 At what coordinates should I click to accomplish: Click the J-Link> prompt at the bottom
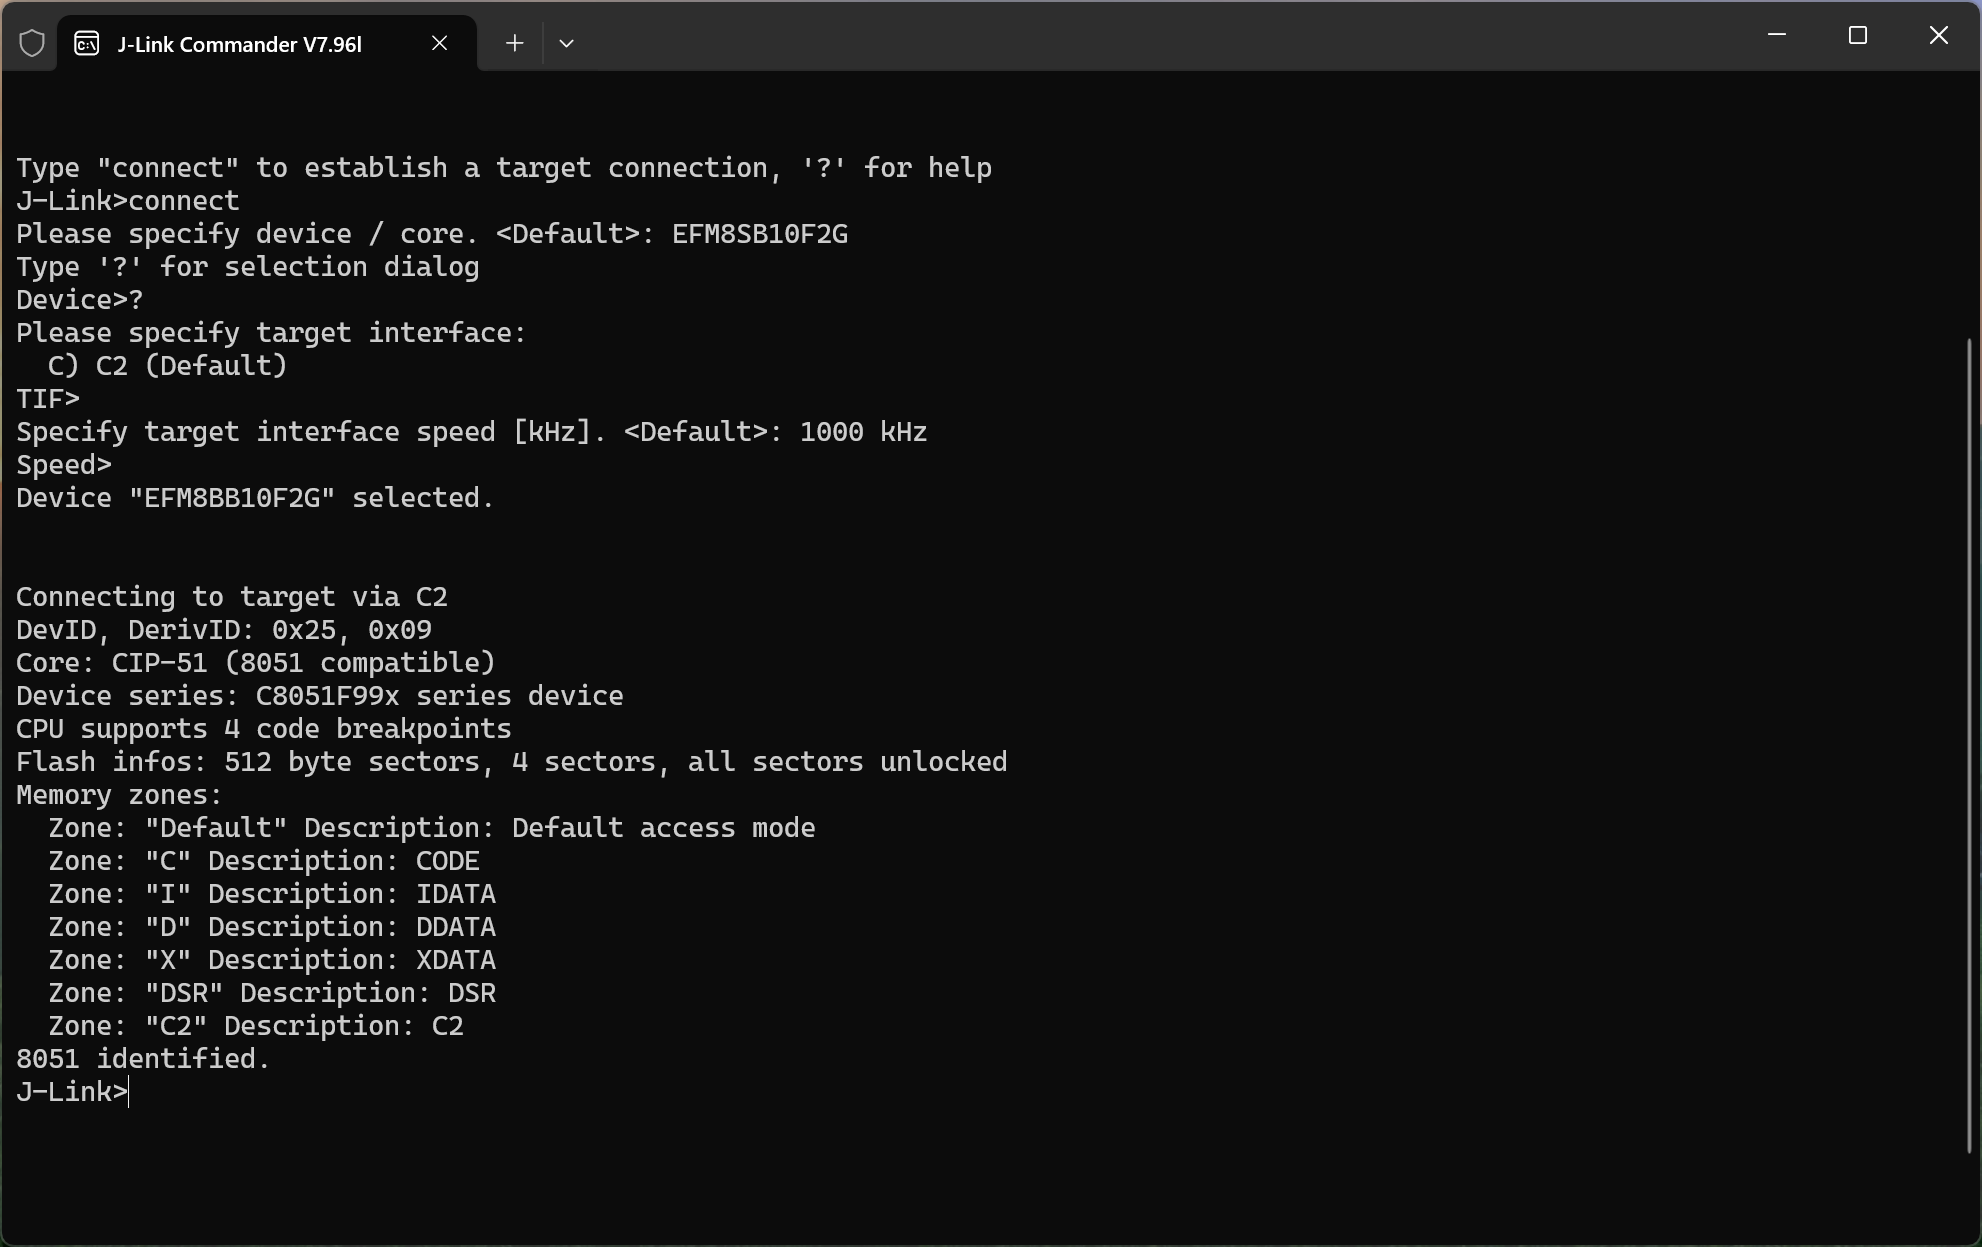[x=72, y=1092]
